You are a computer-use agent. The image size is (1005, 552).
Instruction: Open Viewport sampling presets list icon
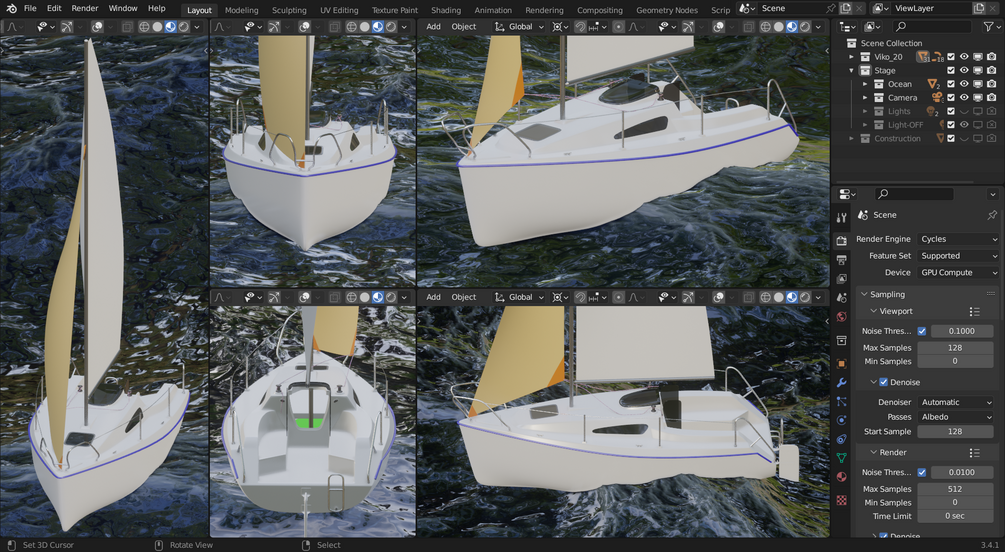coord(975,312)
